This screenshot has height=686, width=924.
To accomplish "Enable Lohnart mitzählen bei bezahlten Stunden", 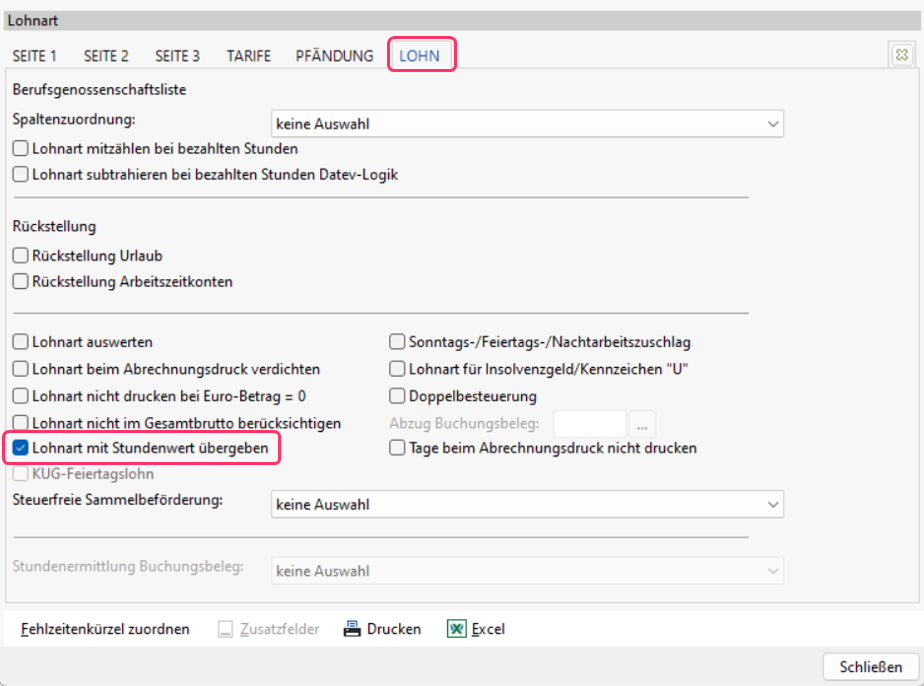I will pyautogui.click(x=21, y=149).
